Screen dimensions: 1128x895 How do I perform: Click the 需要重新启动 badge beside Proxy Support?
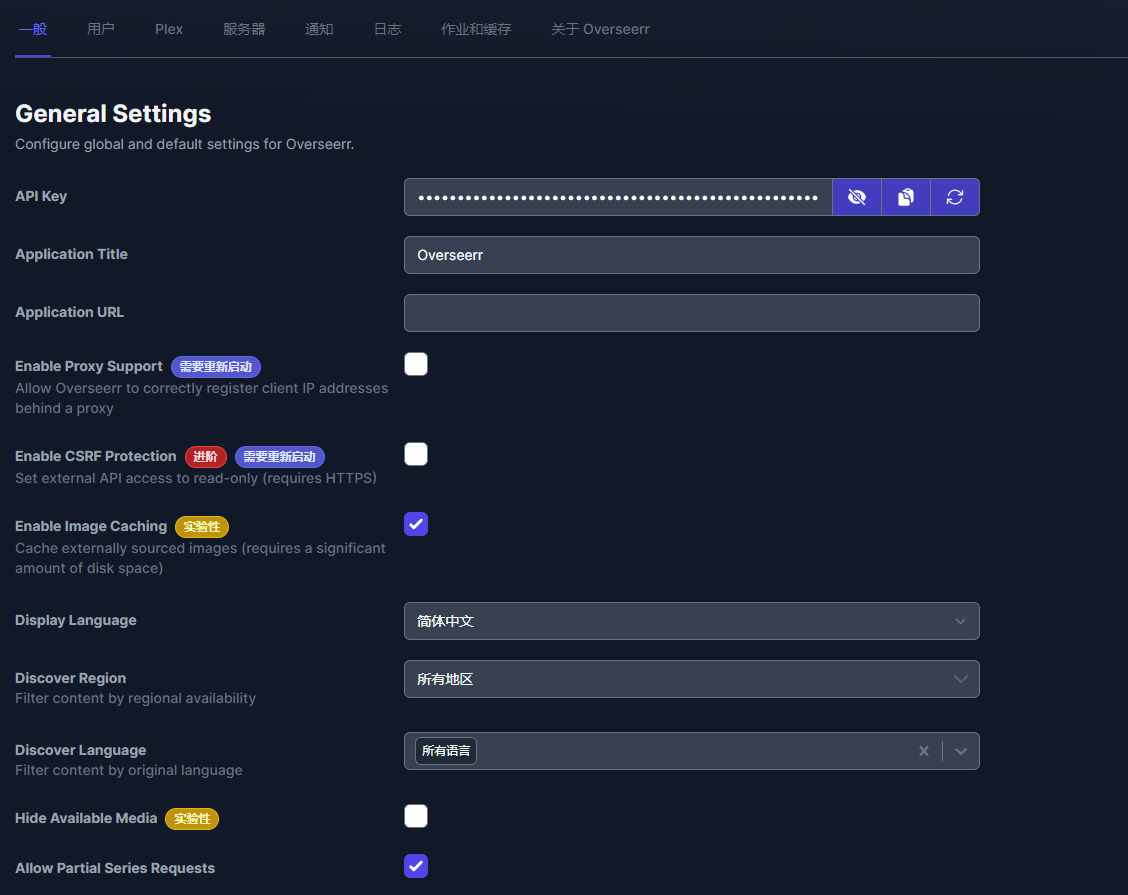216,367
